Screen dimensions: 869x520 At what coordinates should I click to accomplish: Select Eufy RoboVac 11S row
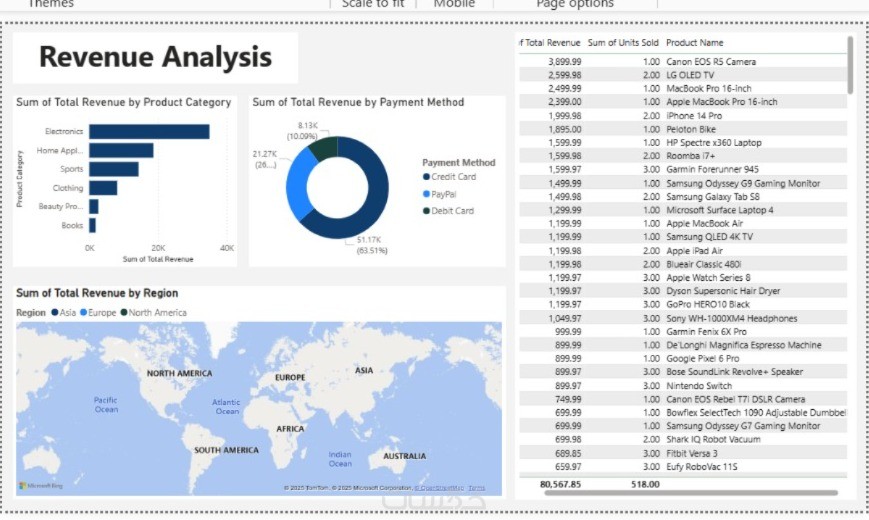click(683, 467)
